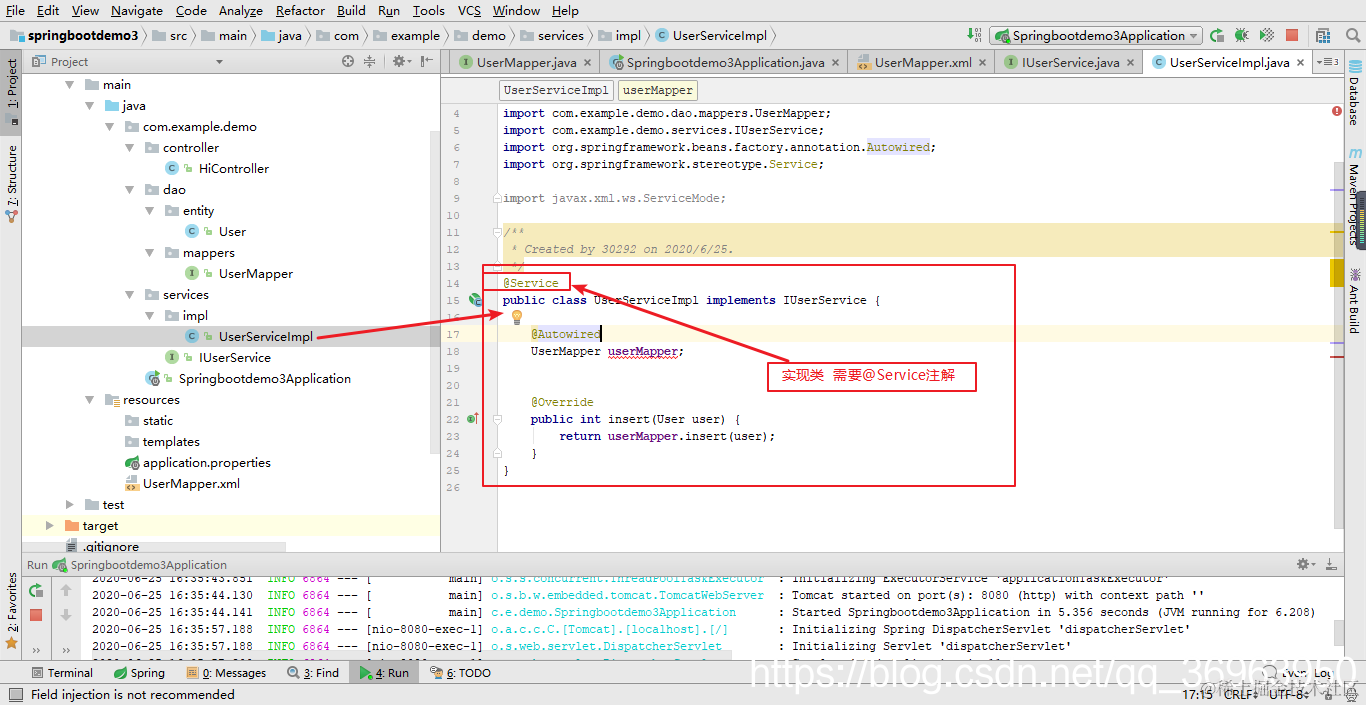Viewport: 1366px width, 705px height.
Task: Toggle tool window buttons in status bar corner
Action: pyautogui.click(x=15, y=695)
